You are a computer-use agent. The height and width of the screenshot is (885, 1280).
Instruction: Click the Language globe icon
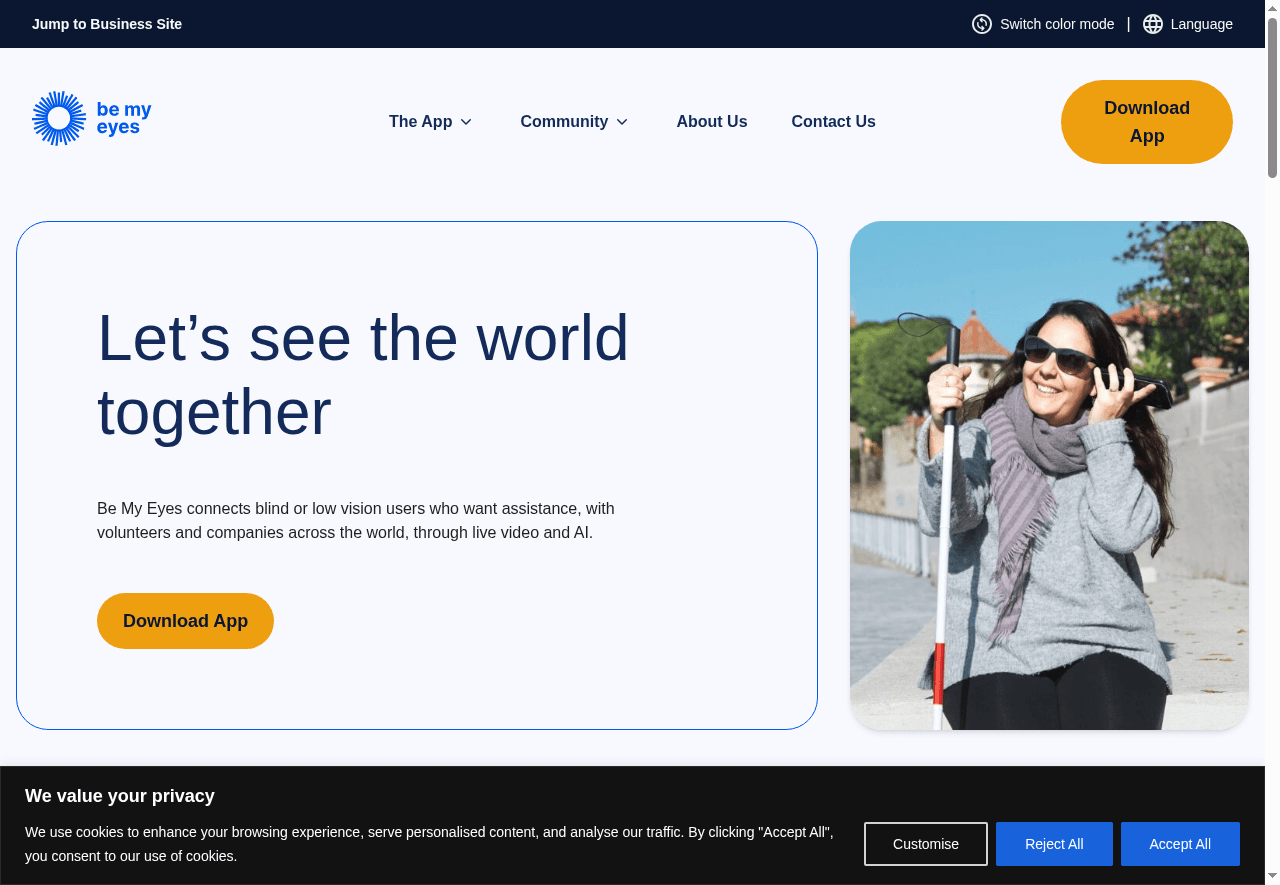point(1153,24)
